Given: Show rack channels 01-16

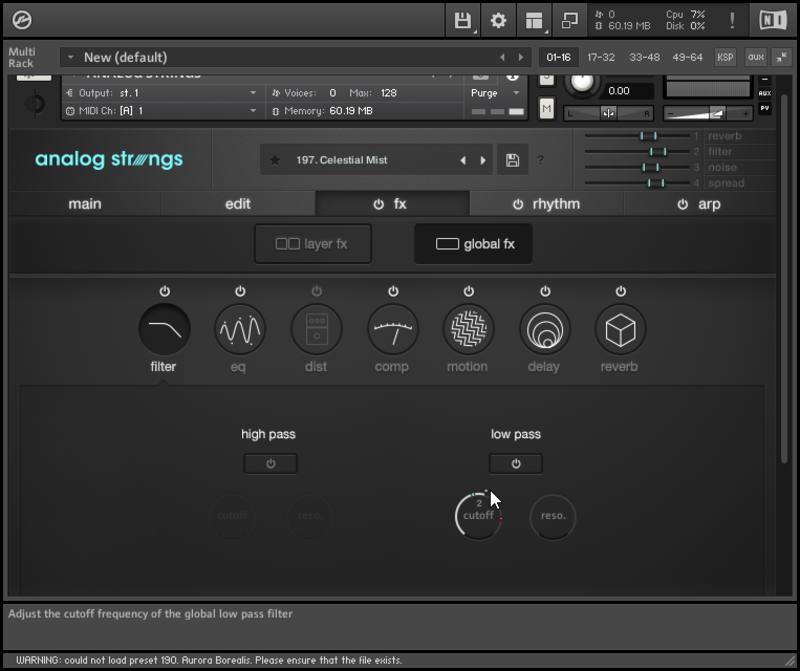Looking at the screenshot, I should click(558, 57).
